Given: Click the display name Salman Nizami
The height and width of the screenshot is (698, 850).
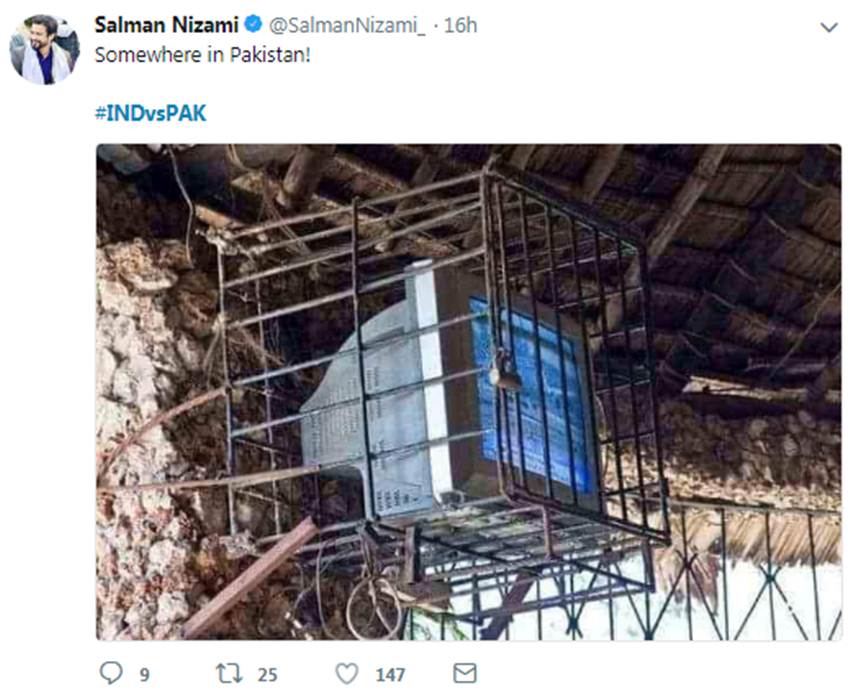Looking at the screenshot, I should click(x=166, y=25).
